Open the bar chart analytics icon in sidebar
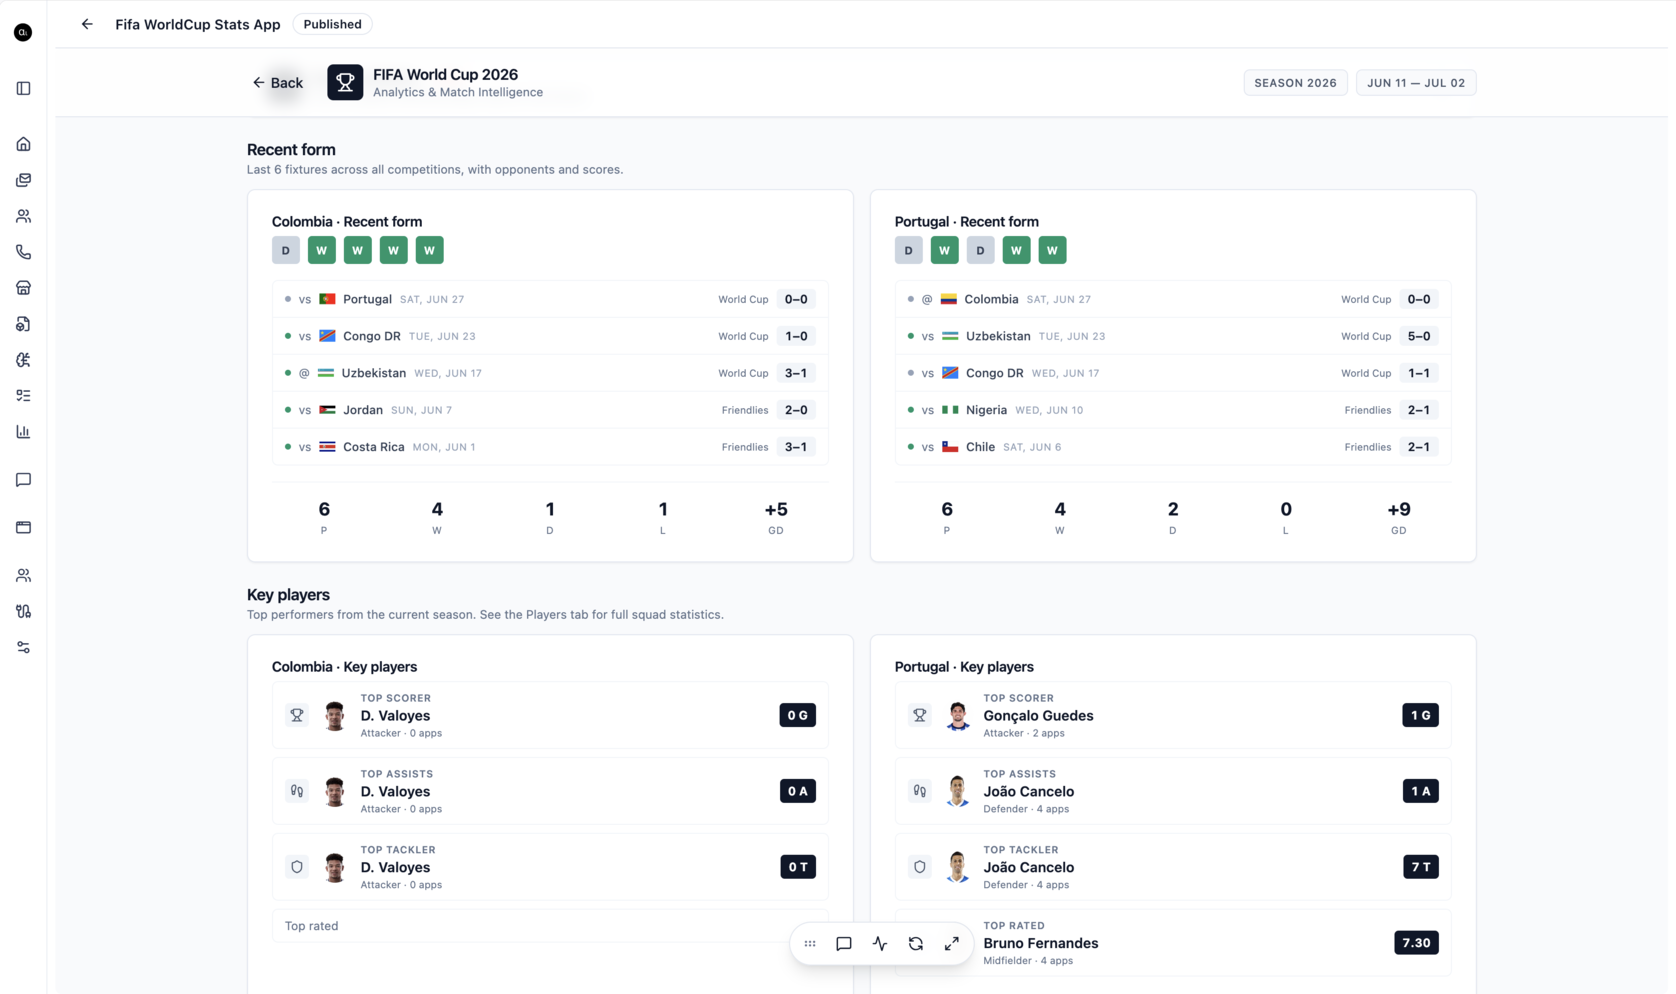Viewport: 1676px width, 994px height. click(23, 432)
